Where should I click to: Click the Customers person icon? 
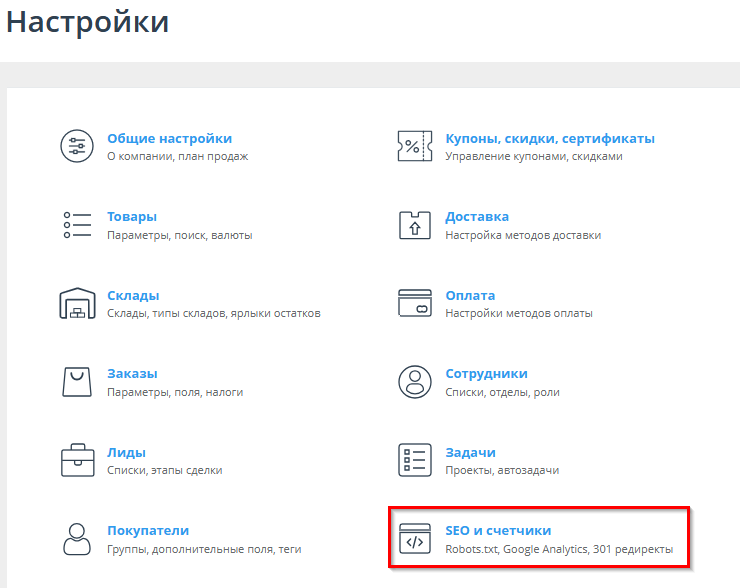[x=77, y=539]
